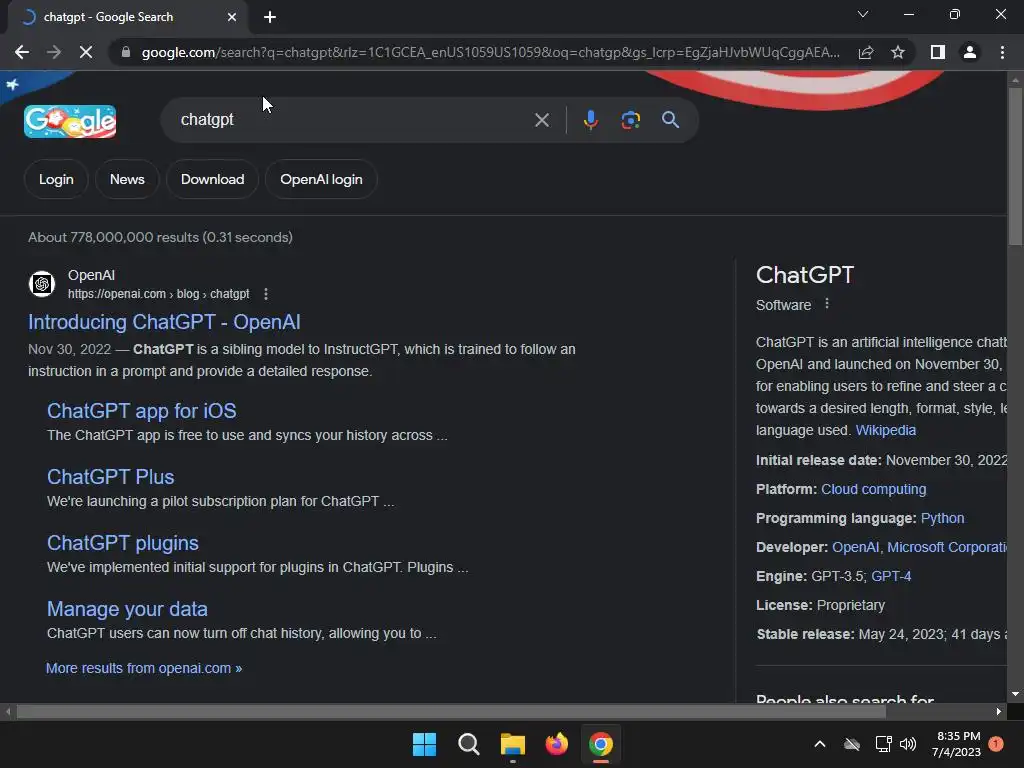
Task: Open the Wikipedia source link
Action: (x=886, y=430)
